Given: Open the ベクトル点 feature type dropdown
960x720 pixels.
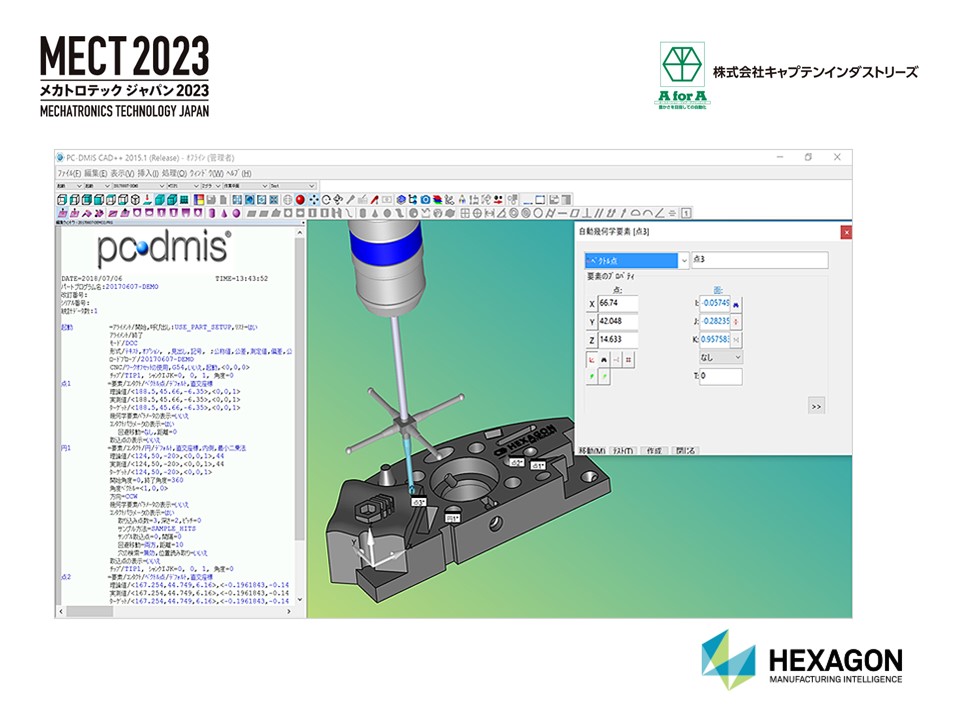Looking at the screenshot, I should click(685, 261).
